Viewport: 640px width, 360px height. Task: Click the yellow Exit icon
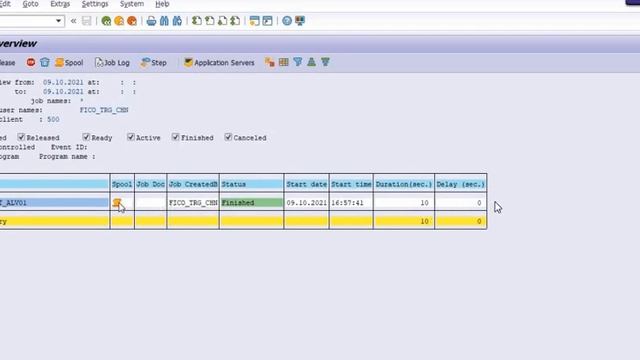[x=119, y=21]
